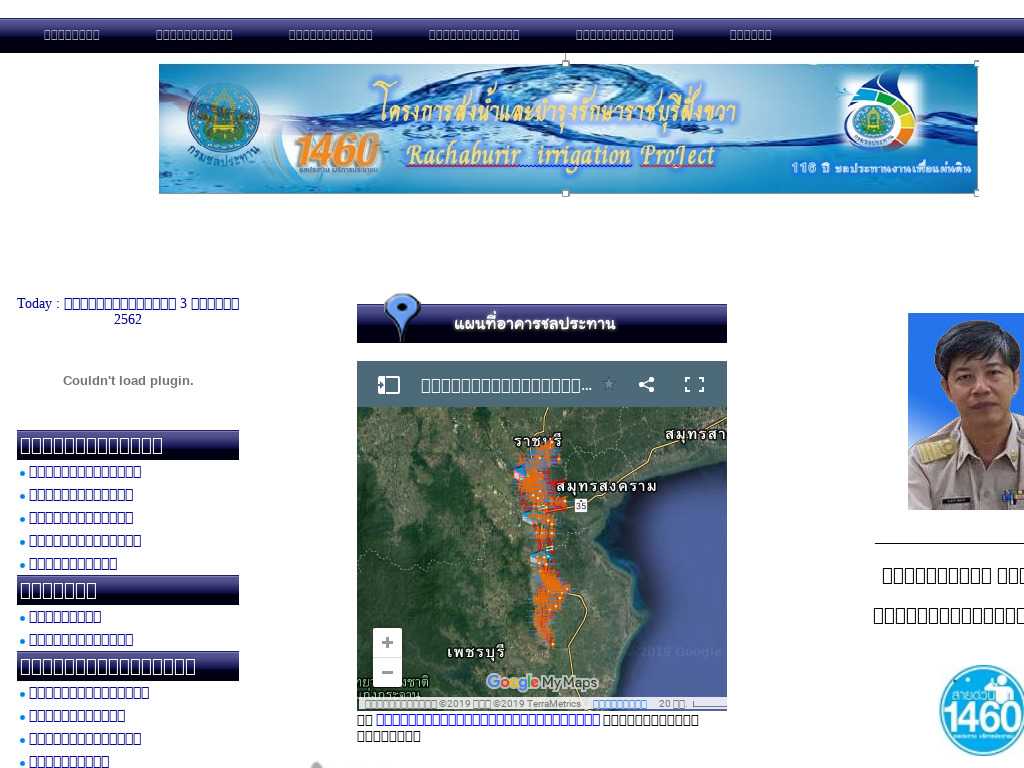Click the 'Rachaburir irrigation ProJect' banner title
1024x768 pixels.
(560, 155)
